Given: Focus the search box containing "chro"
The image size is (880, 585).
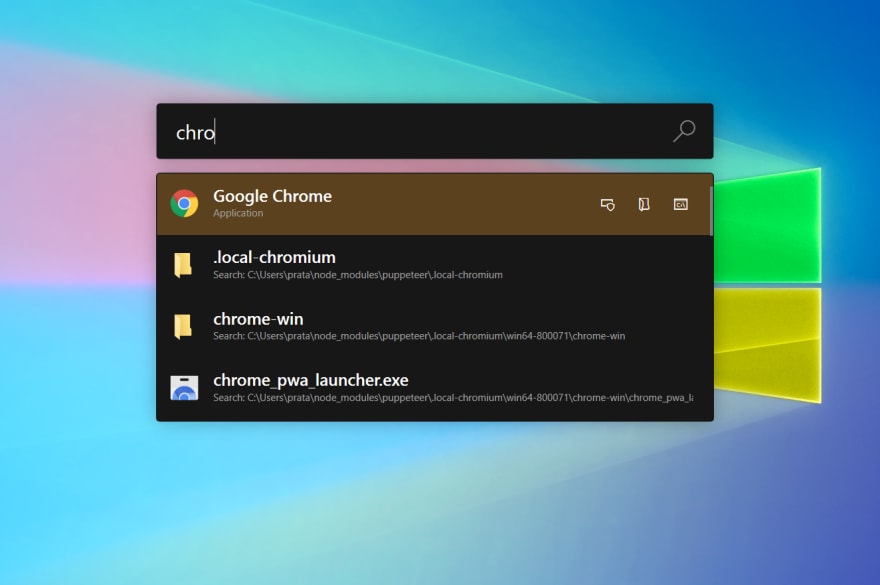Looking at the screenshot, I should coord(435,131).
